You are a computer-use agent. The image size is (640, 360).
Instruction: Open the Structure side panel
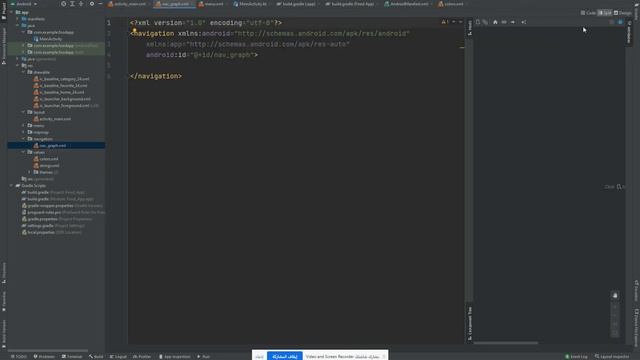point(4,273)
